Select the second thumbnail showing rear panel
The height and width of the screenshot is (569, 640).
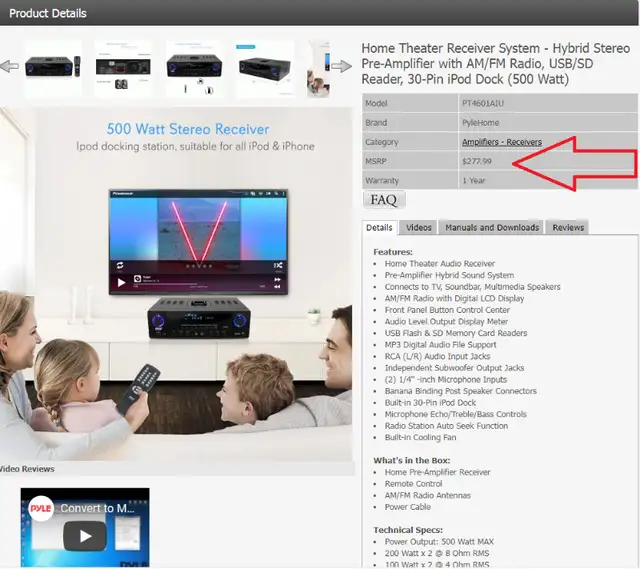click(123, 67)
